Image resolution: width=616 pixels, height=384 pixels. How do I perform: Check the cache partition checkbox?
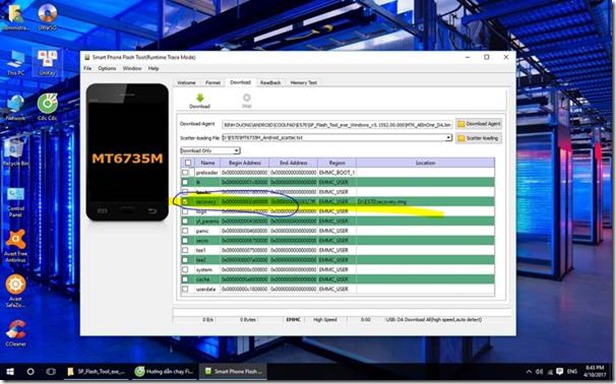click(185, 279)
